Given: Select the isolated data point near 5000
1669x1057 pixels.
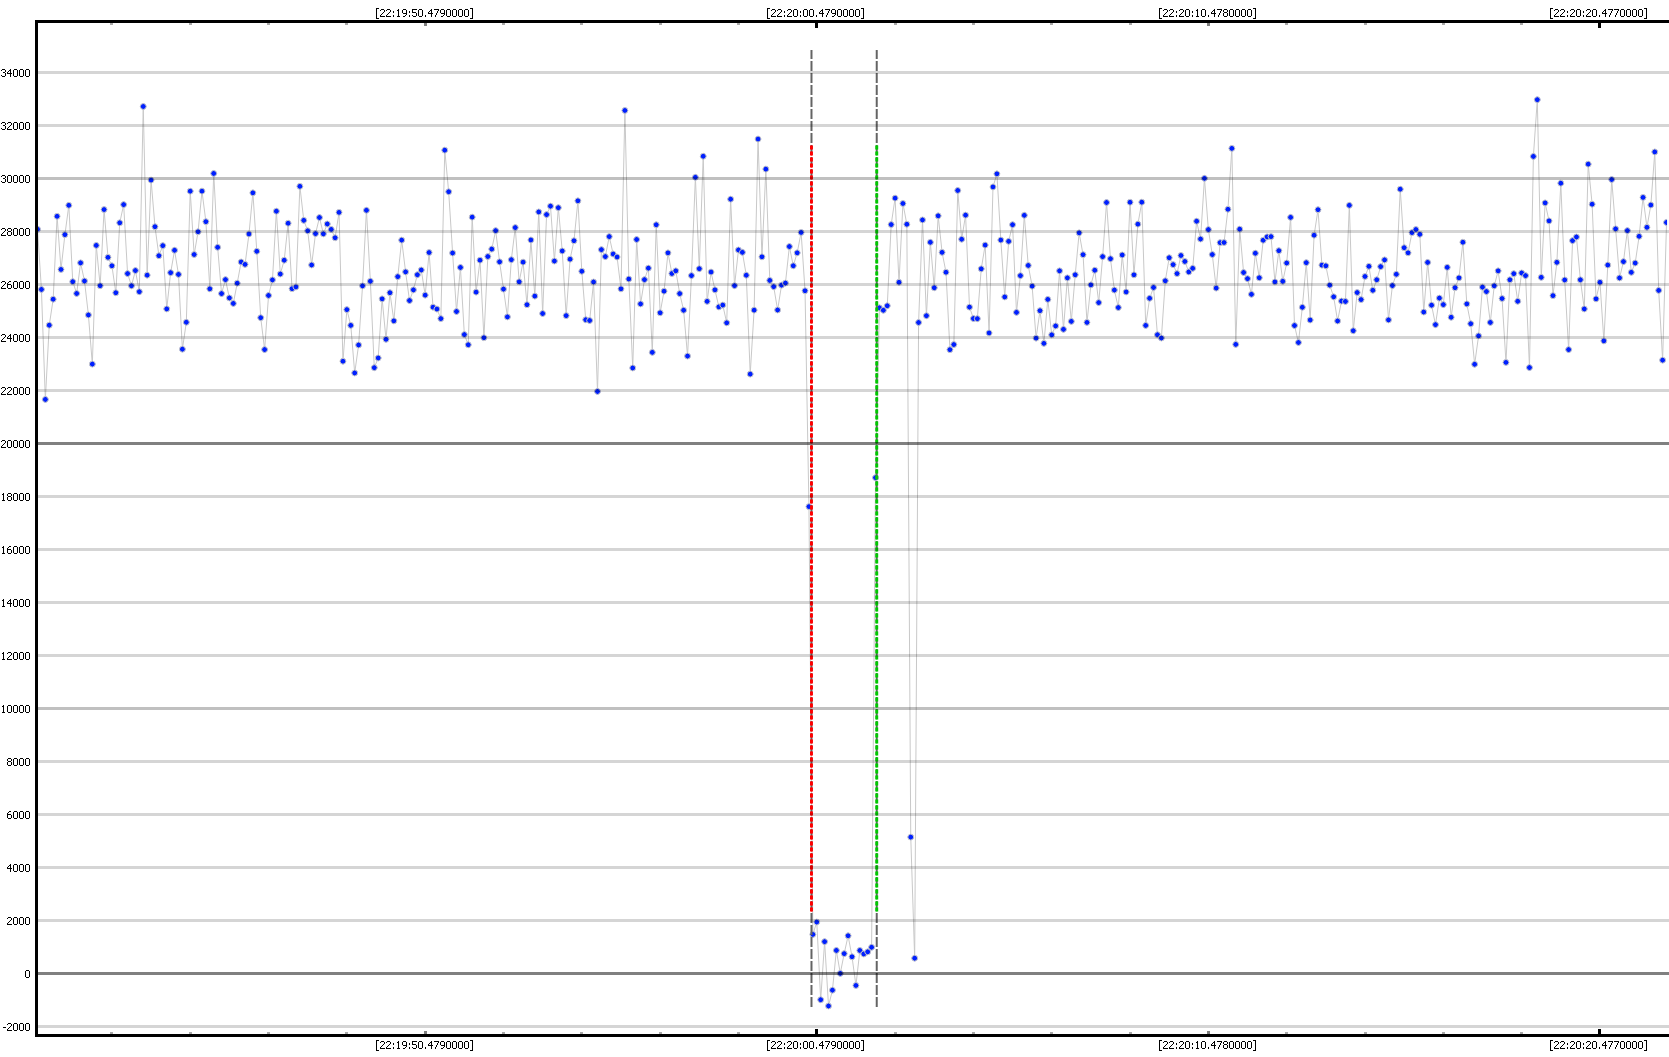Looking at the screenshot, I should pyautogui.click(x=910, y=837).
